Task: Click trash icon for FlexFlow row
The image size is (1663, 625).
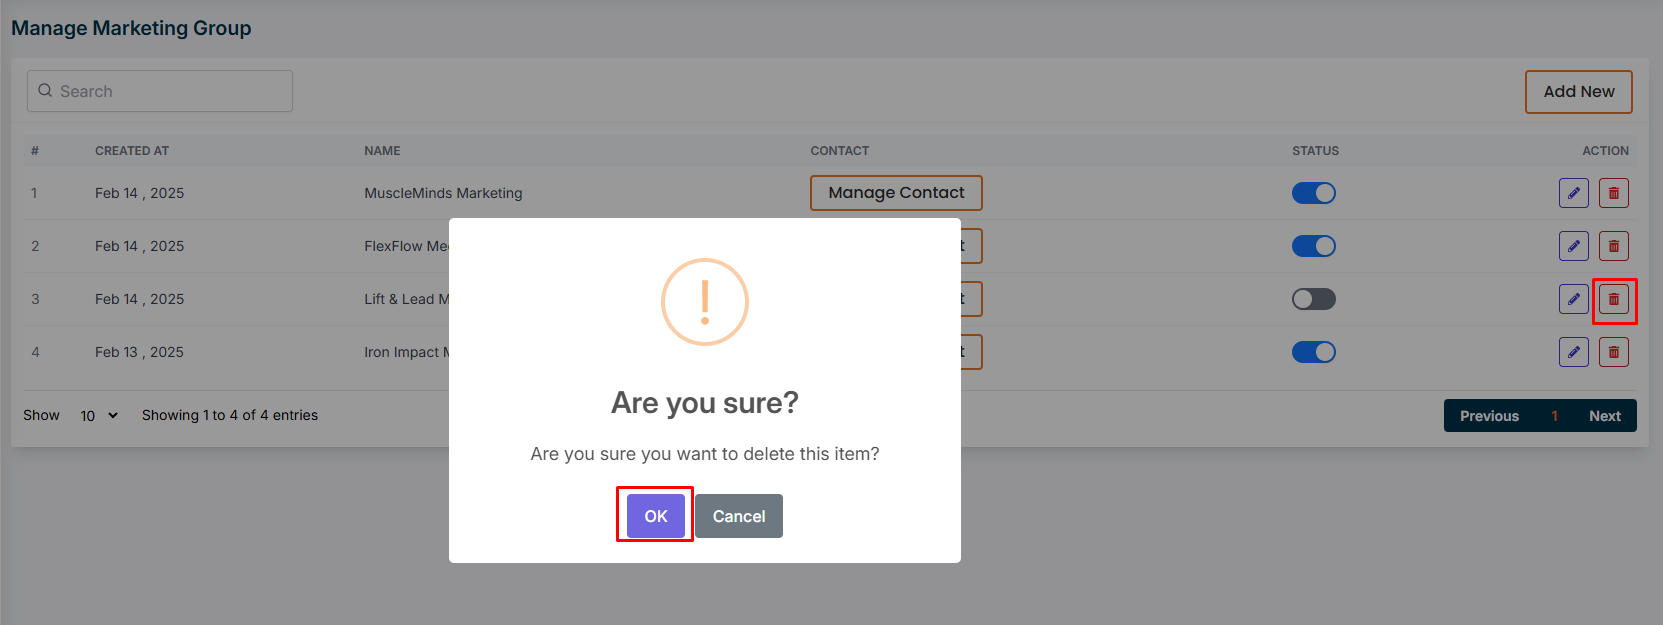Action: 1613,246
